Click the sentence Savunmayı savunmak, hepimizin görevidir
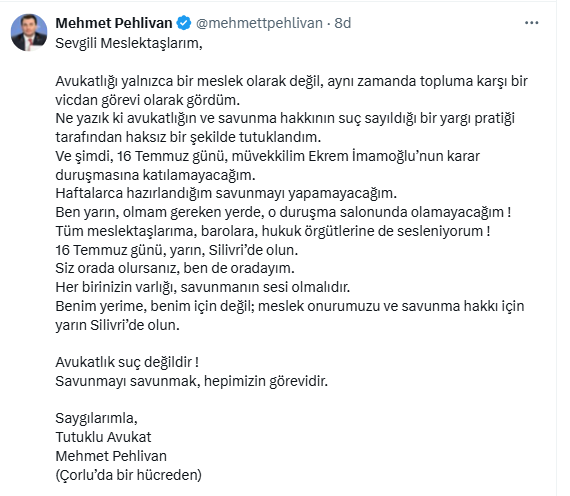Image resolution: width=570 pixels, height=496 pixels. tap(192, 381)
